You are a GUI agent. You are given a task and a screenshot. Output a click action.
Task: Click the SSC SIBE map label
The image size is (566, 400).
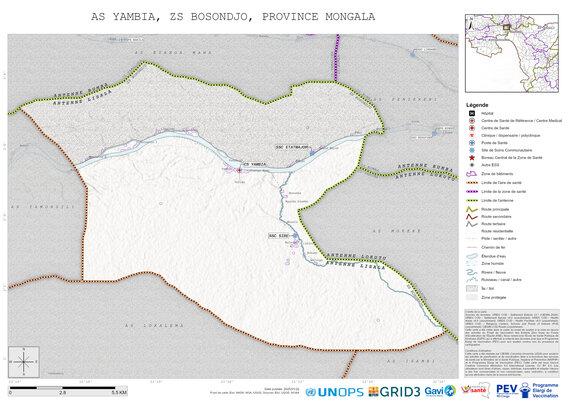279,236
